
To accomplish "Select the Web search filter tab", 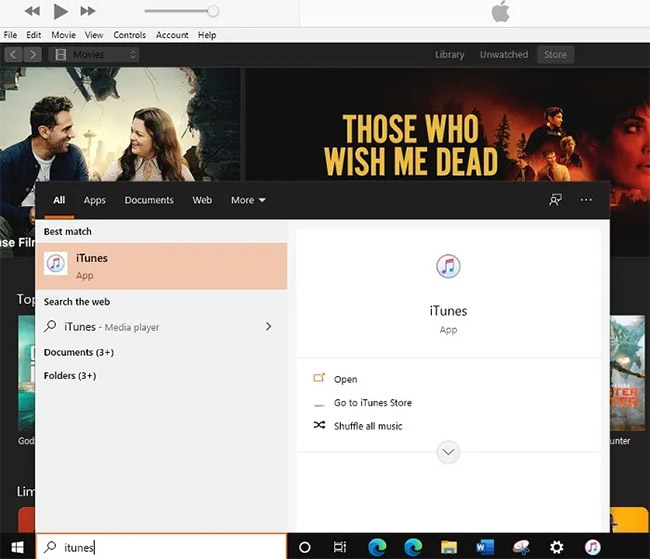I will point(202,200).
